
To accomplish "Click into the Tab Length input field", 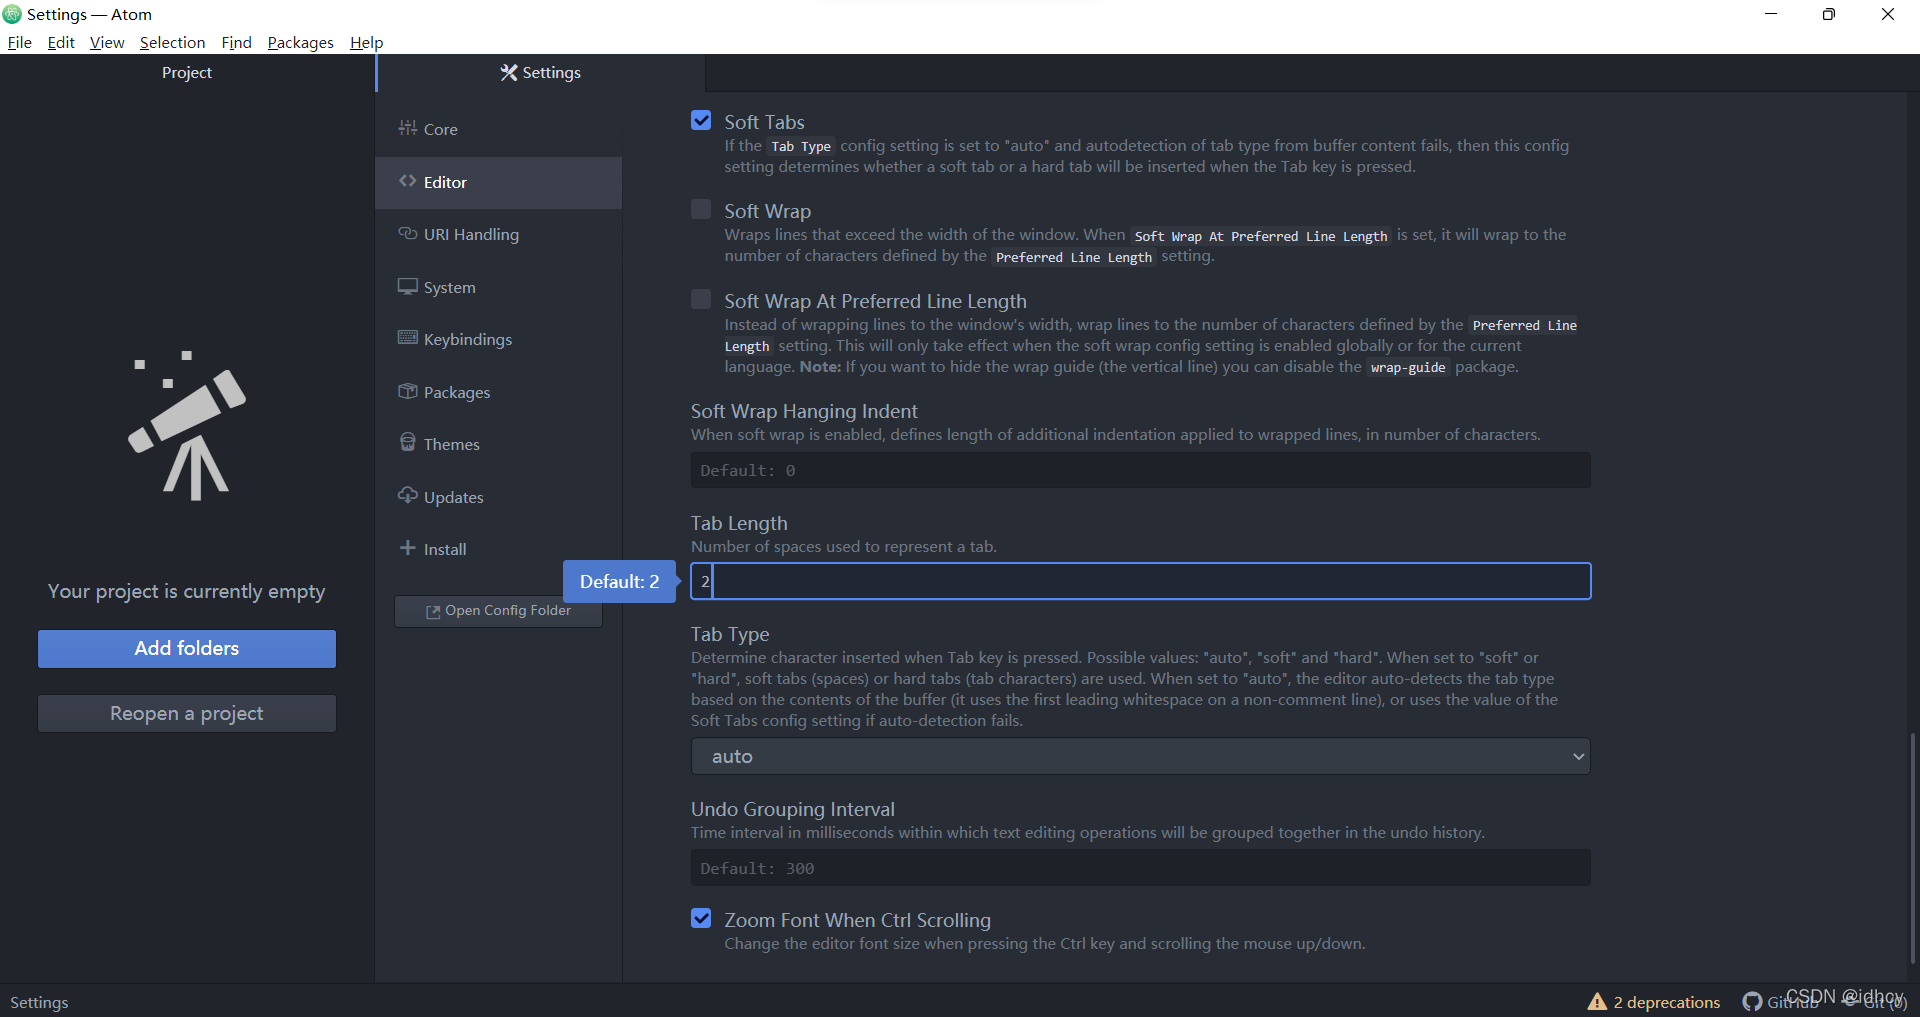I will pyautogui.click(x=1140, y=581).
